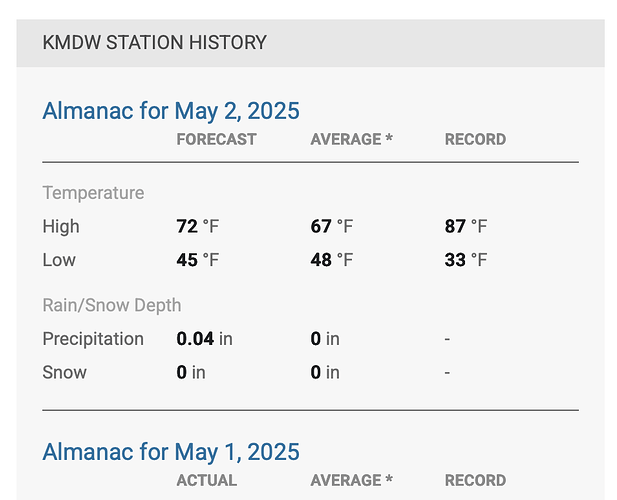Click the RECORD header in May 1 almanac

(475, 480)
